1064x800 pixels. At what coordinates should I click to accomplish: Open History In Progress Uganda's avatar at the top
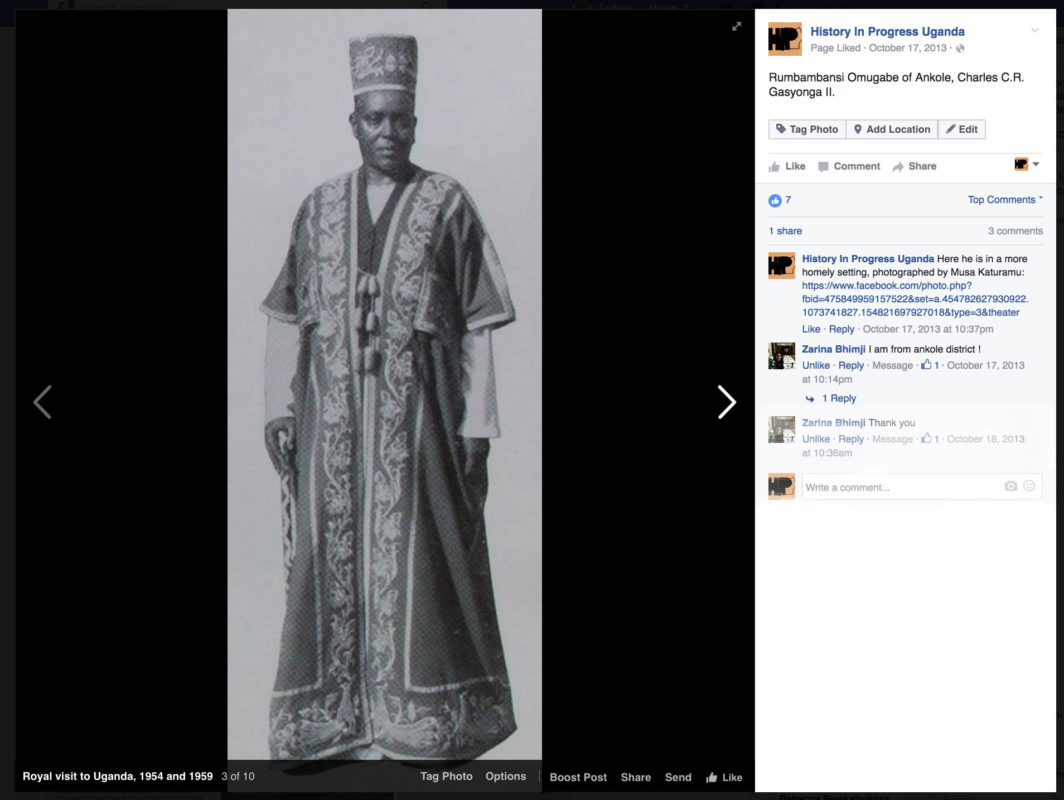(784, 39)
